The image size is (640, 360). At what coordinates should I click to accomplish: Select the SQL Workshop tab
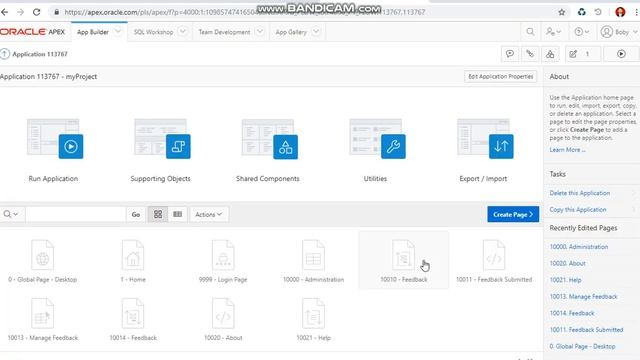tap(153, 32)
